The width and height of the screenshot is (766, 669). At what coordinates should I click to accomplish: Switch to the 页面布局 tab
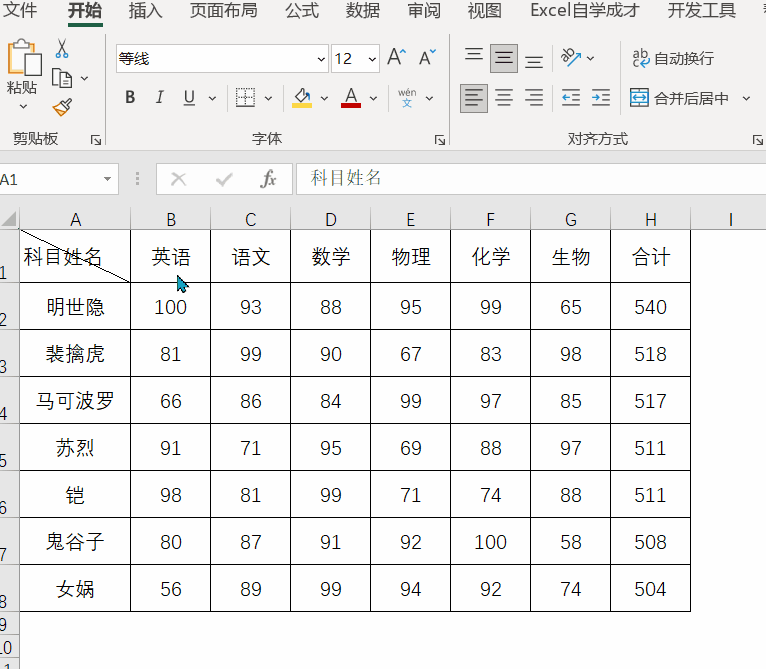pos(223,10)
